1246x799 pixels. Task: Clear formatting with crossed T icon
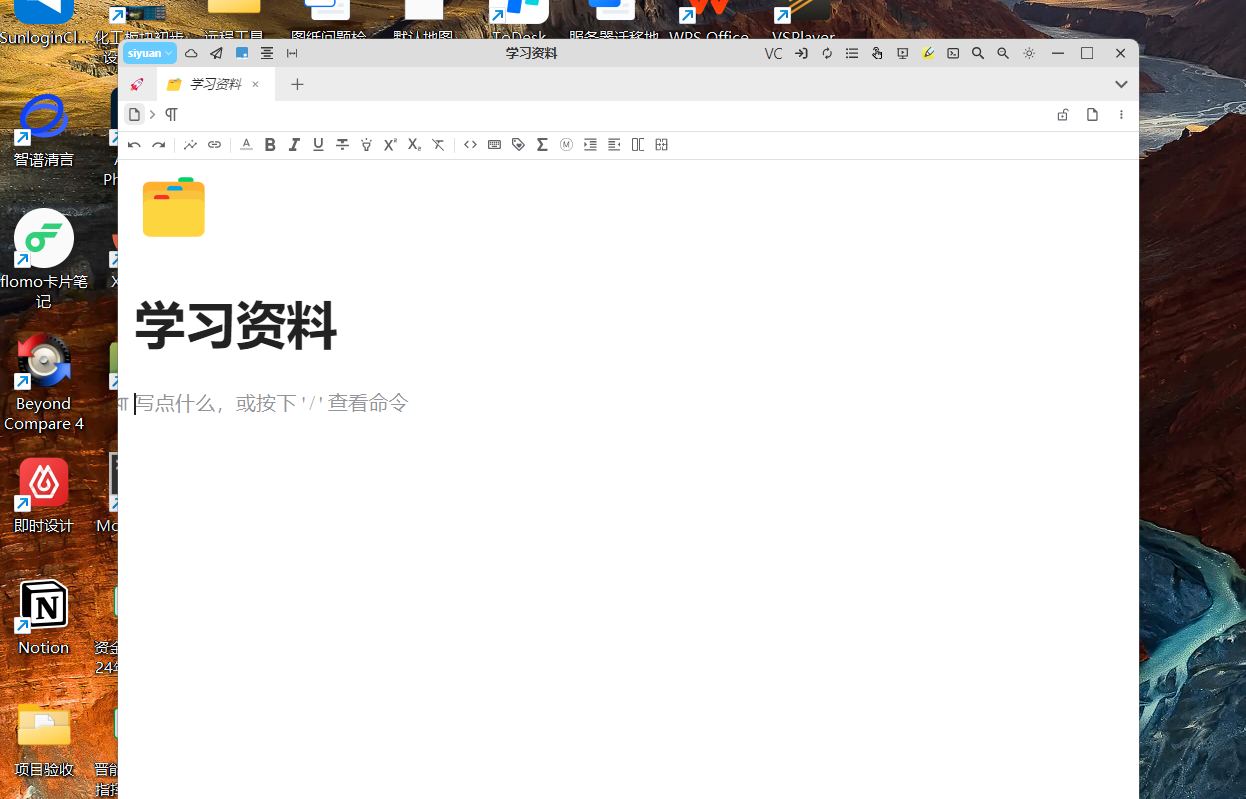[438, 145]
